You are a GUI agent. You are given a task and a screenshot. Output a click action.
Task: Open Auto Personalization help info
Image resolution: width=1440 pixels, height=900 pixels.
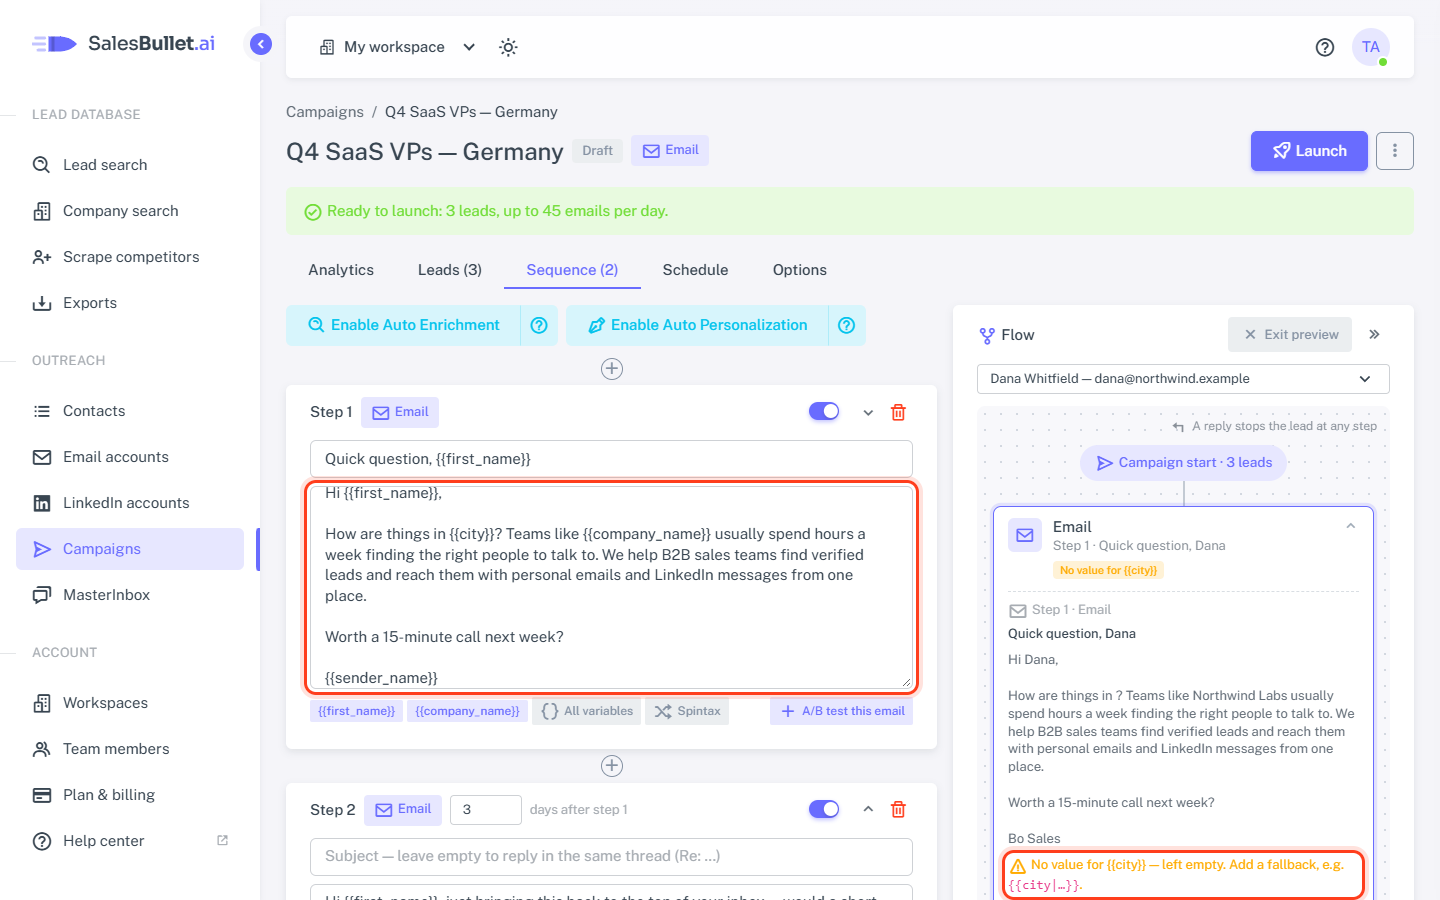pos(847,325)
